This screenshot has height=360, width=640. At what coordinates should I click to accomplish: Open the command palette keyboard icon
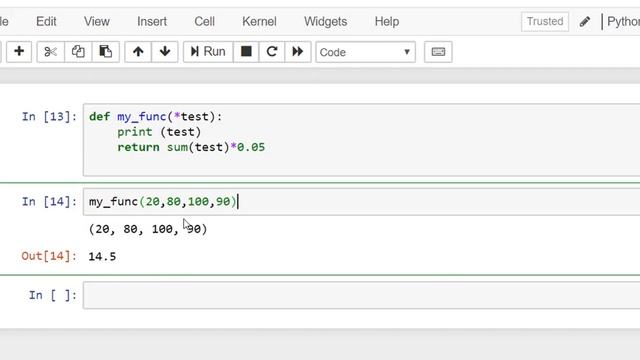(x=438, y=52)
